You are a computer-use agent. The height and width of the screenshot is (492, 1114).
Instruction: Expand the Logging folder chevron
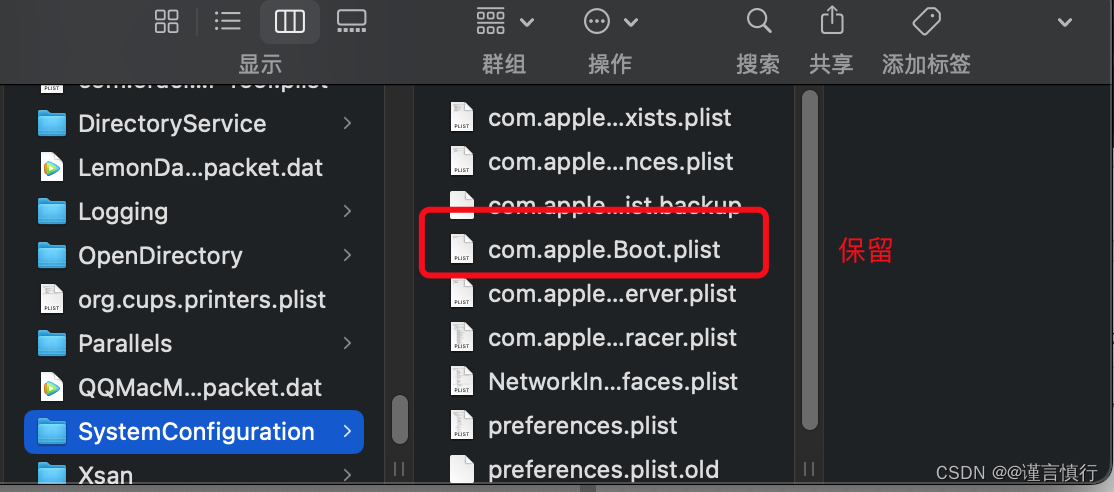click(x=347, y=212)
